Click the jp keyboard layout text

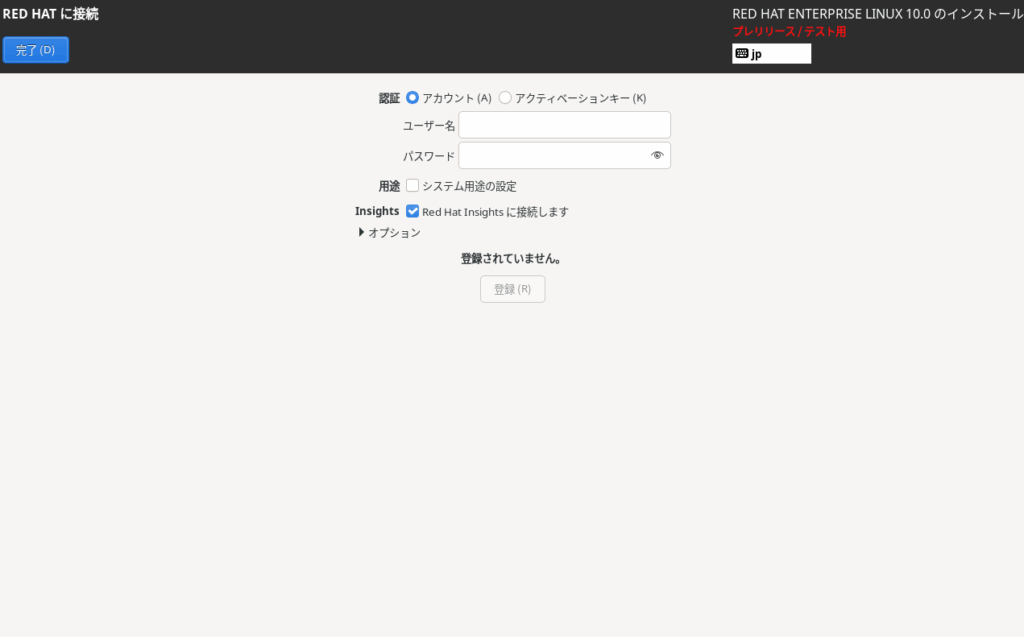click(x=757, y=54)
